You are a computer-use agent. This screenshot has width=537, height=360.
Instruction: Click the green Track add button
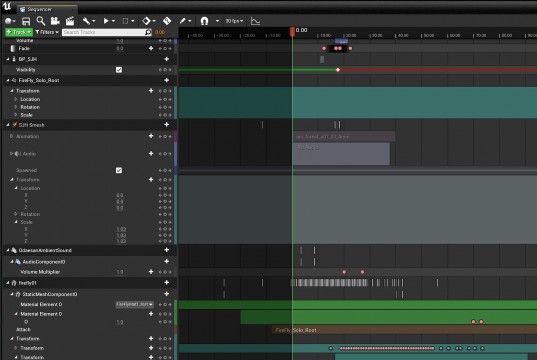(x=19, y=32)
